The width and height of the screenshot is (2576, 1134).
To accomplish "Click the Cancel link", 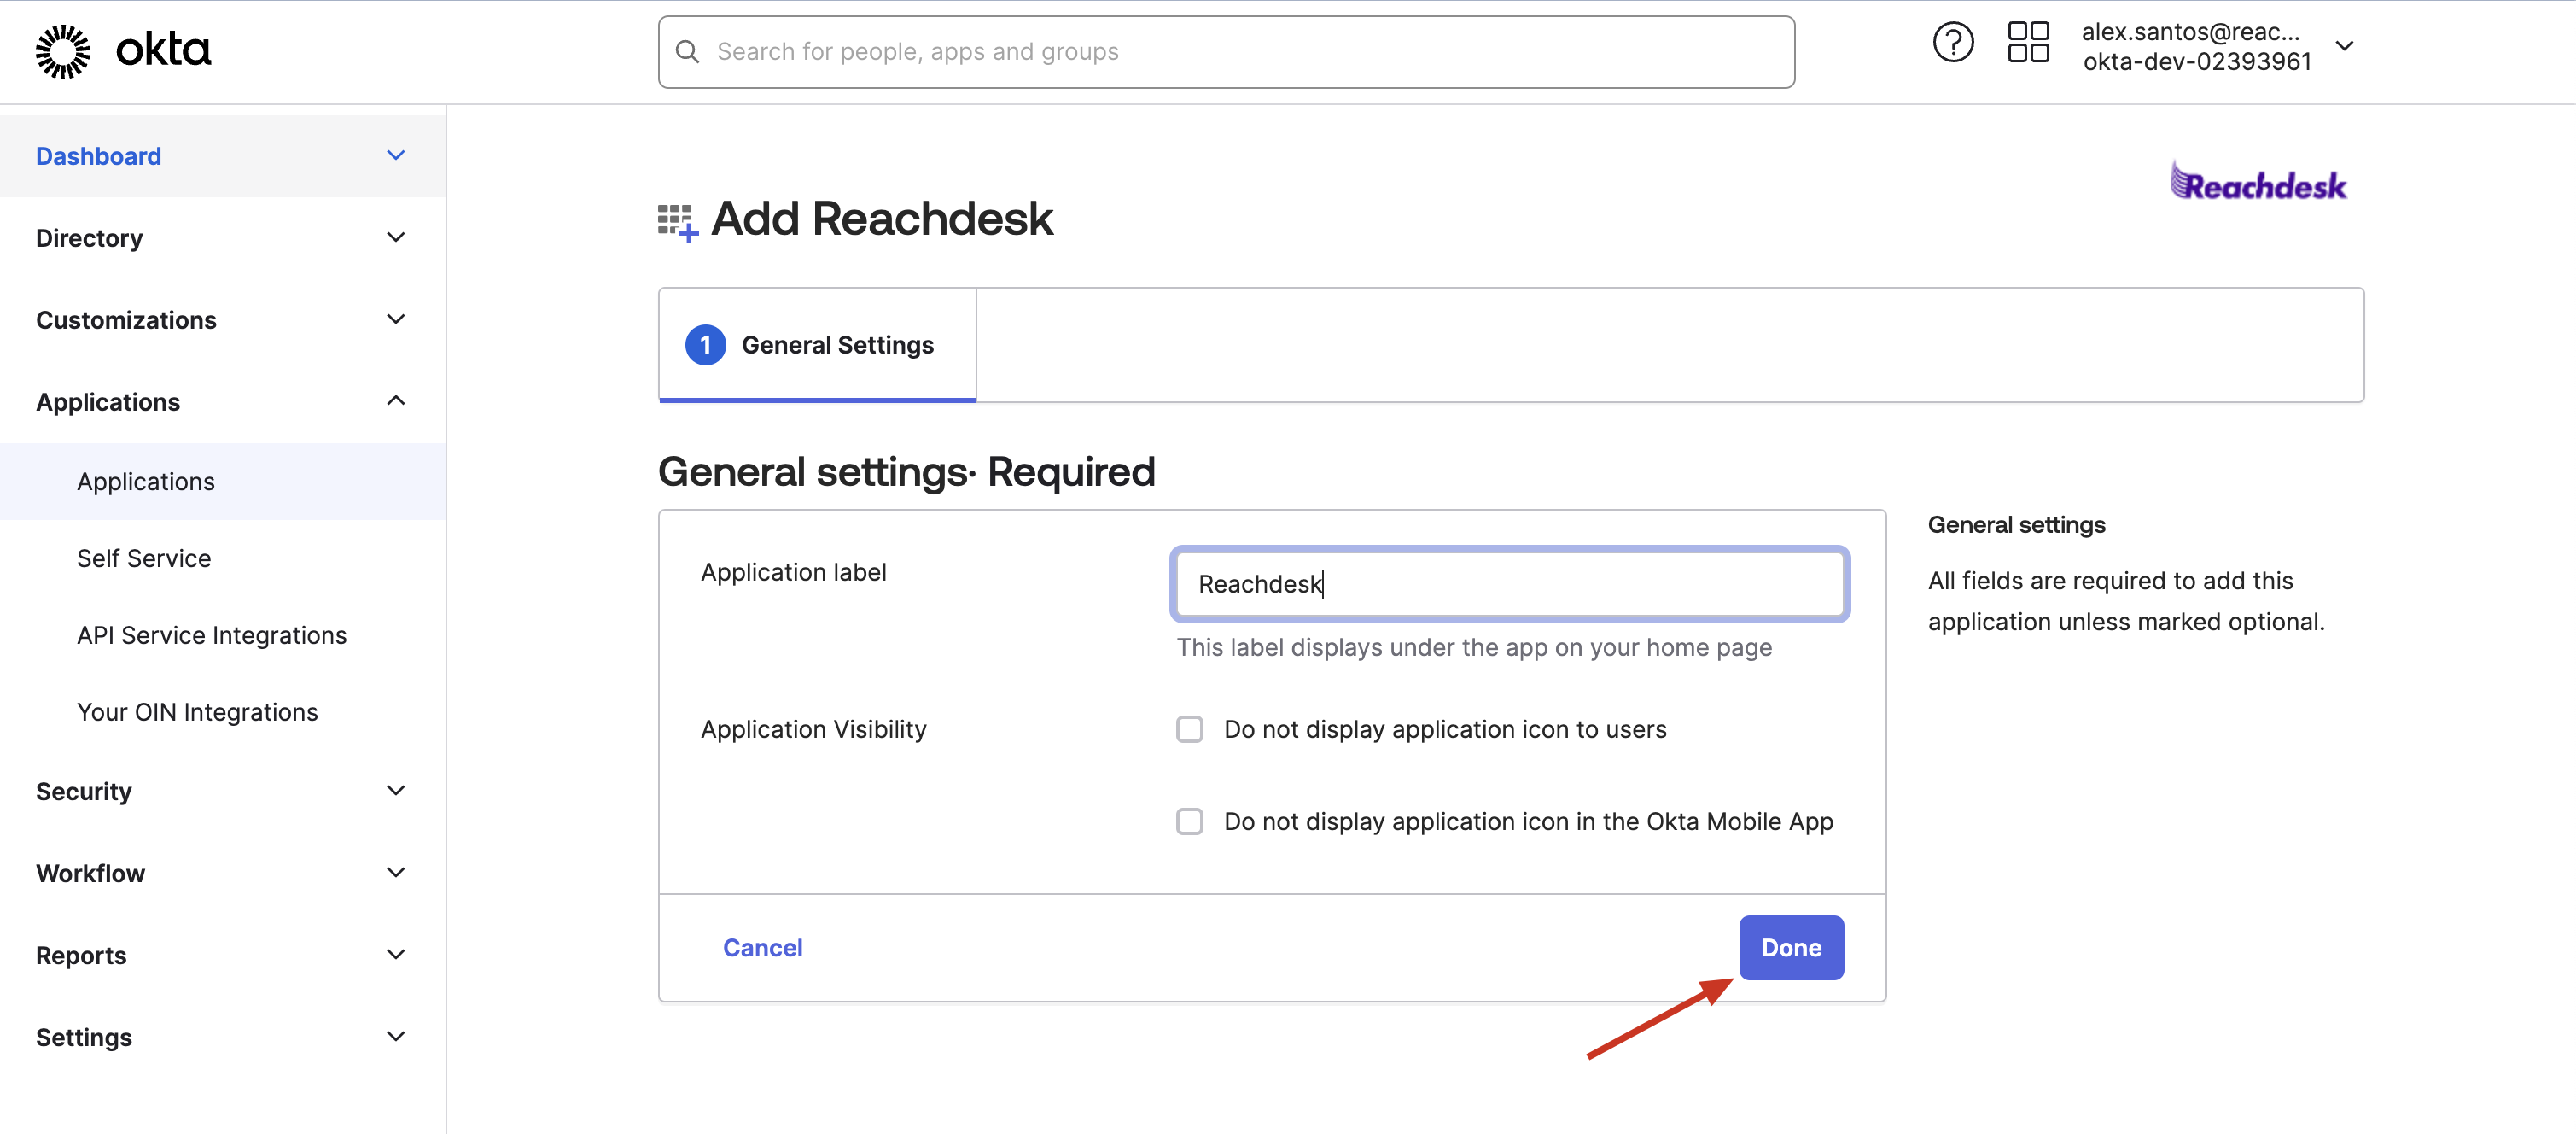I will 762,948.
